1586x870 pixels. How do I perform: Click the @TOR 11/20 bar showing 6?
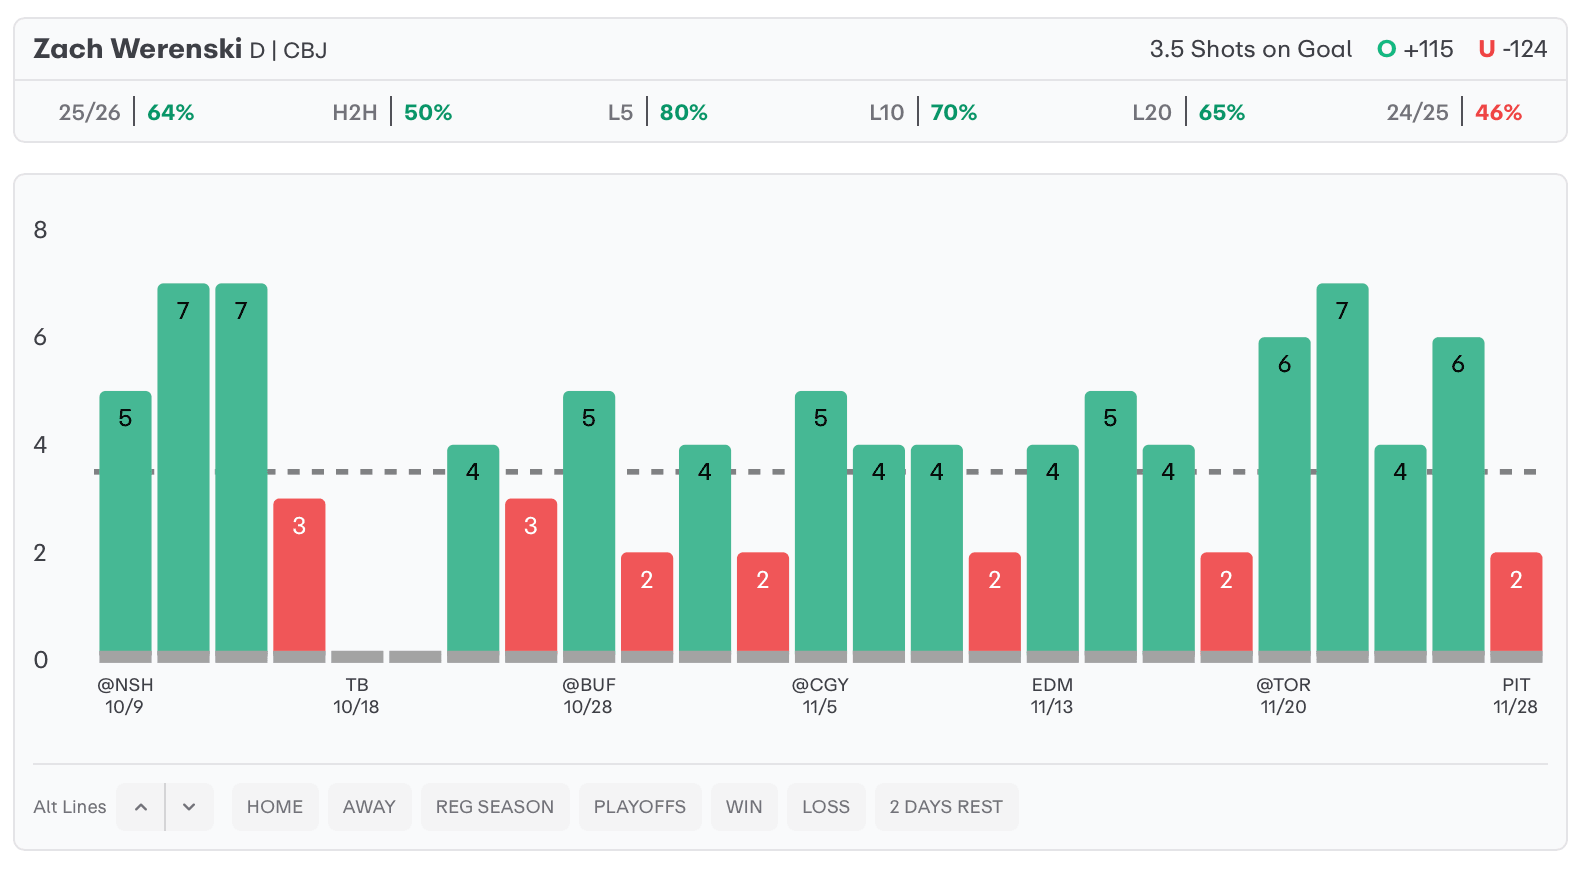[x=1284, y=495]
